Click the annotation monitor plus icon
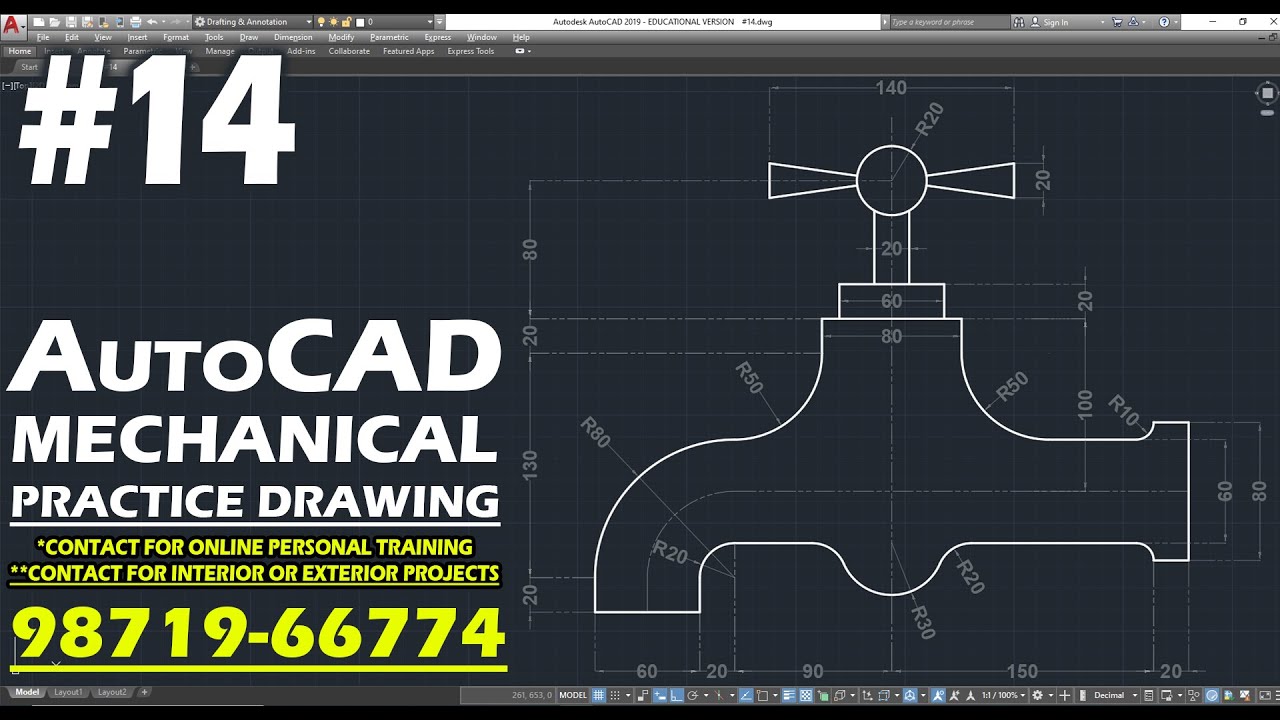Viewport: 1280px width, 720px height. pos(1064,695)
